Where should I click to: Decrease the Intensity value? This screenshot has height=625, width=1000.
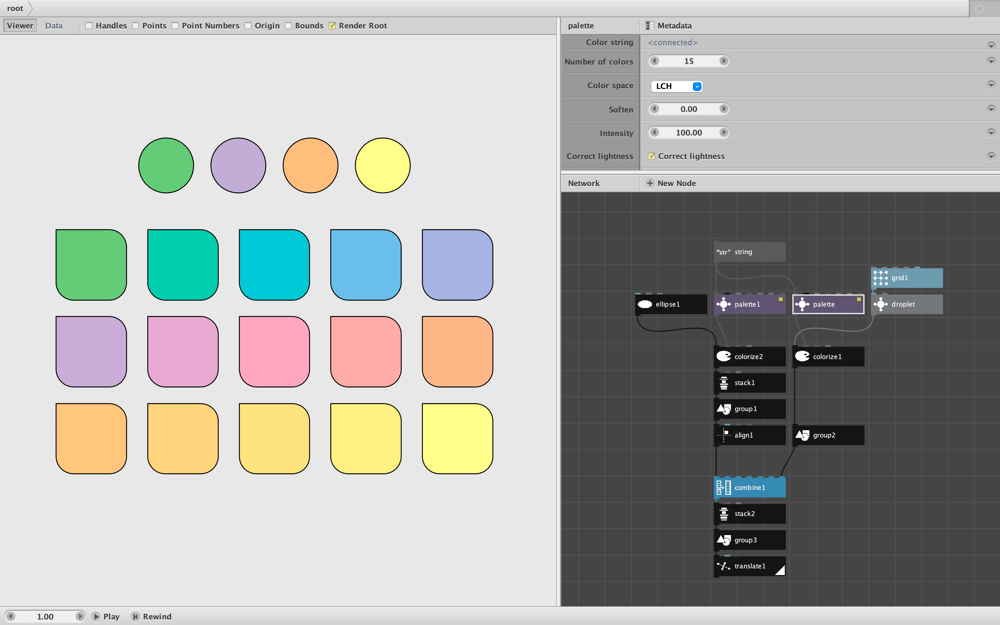(x=654, y=133)
